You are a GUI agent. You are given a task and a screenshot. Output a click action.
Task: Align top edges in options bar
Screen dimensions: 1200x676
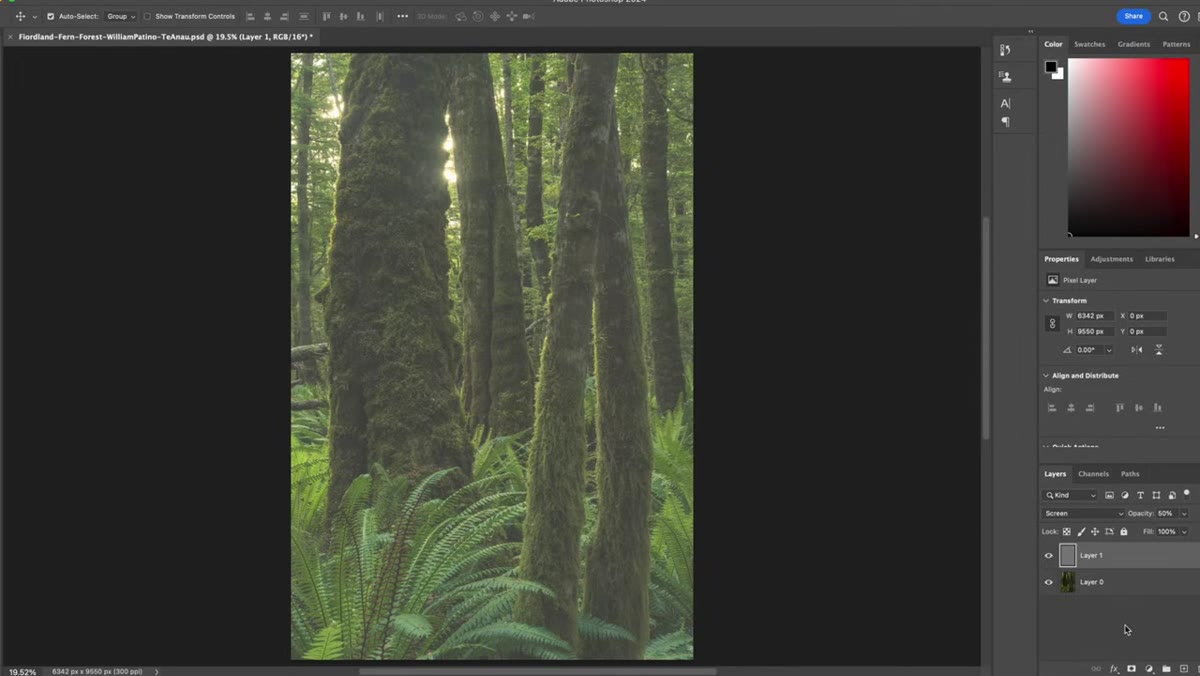click(327, 16)
